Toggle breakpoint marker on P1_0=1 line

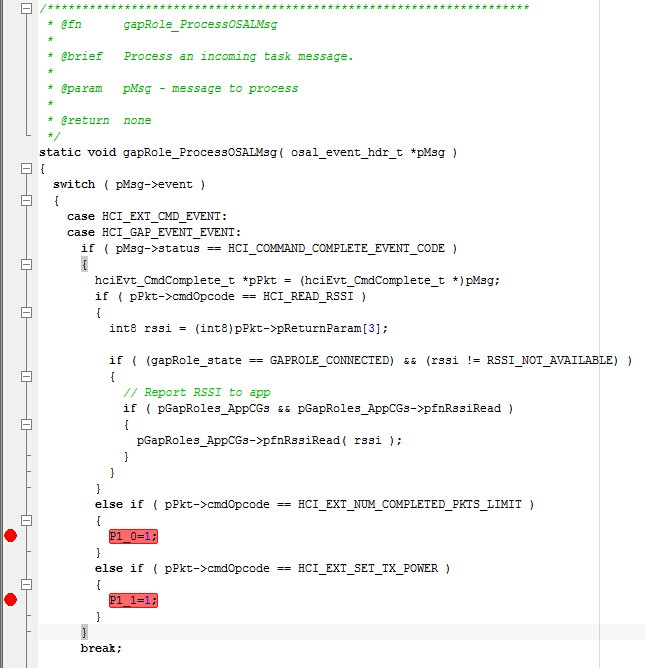[10, 536]
